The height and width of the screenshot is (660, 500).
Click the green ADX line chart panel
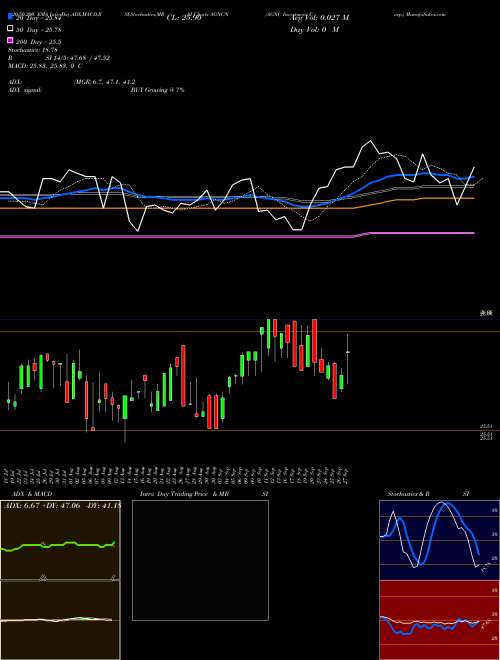[x=60, y=540]
